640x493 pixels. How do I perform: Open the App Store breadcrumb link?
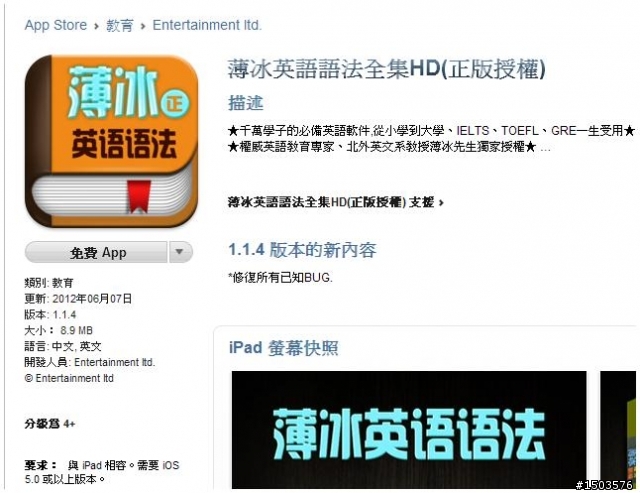[x=56, y=25]
